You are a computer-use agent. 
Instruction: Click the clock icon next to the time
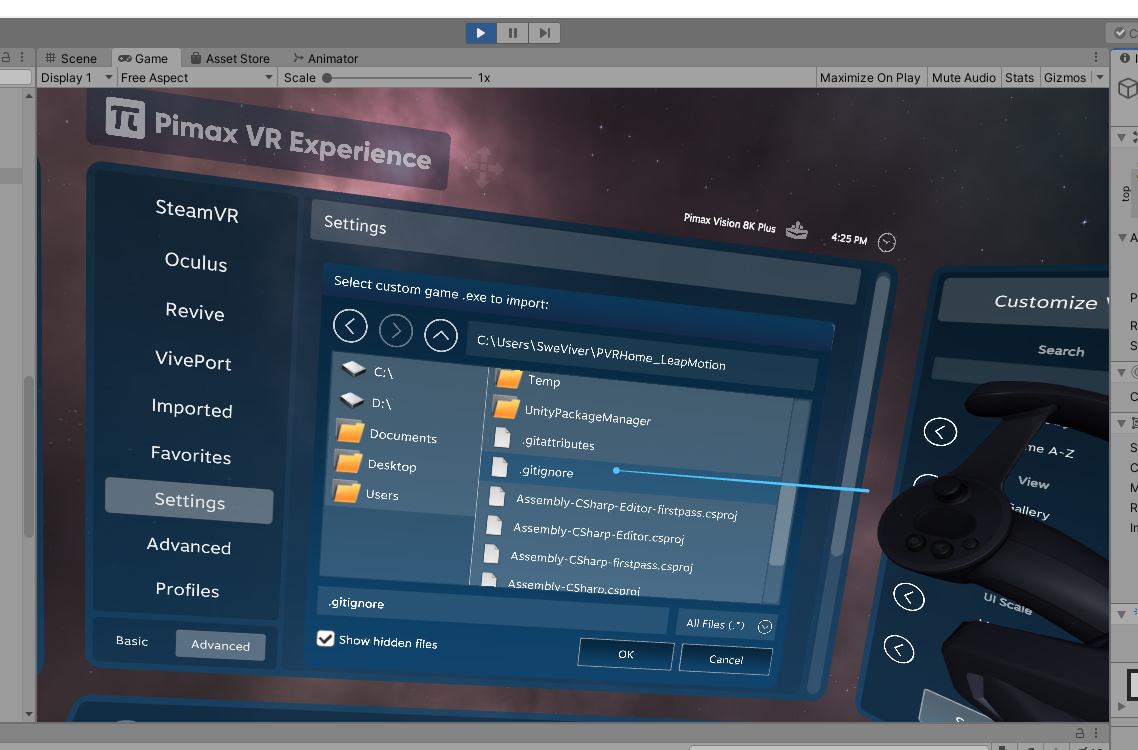click(x=886, y=242)
